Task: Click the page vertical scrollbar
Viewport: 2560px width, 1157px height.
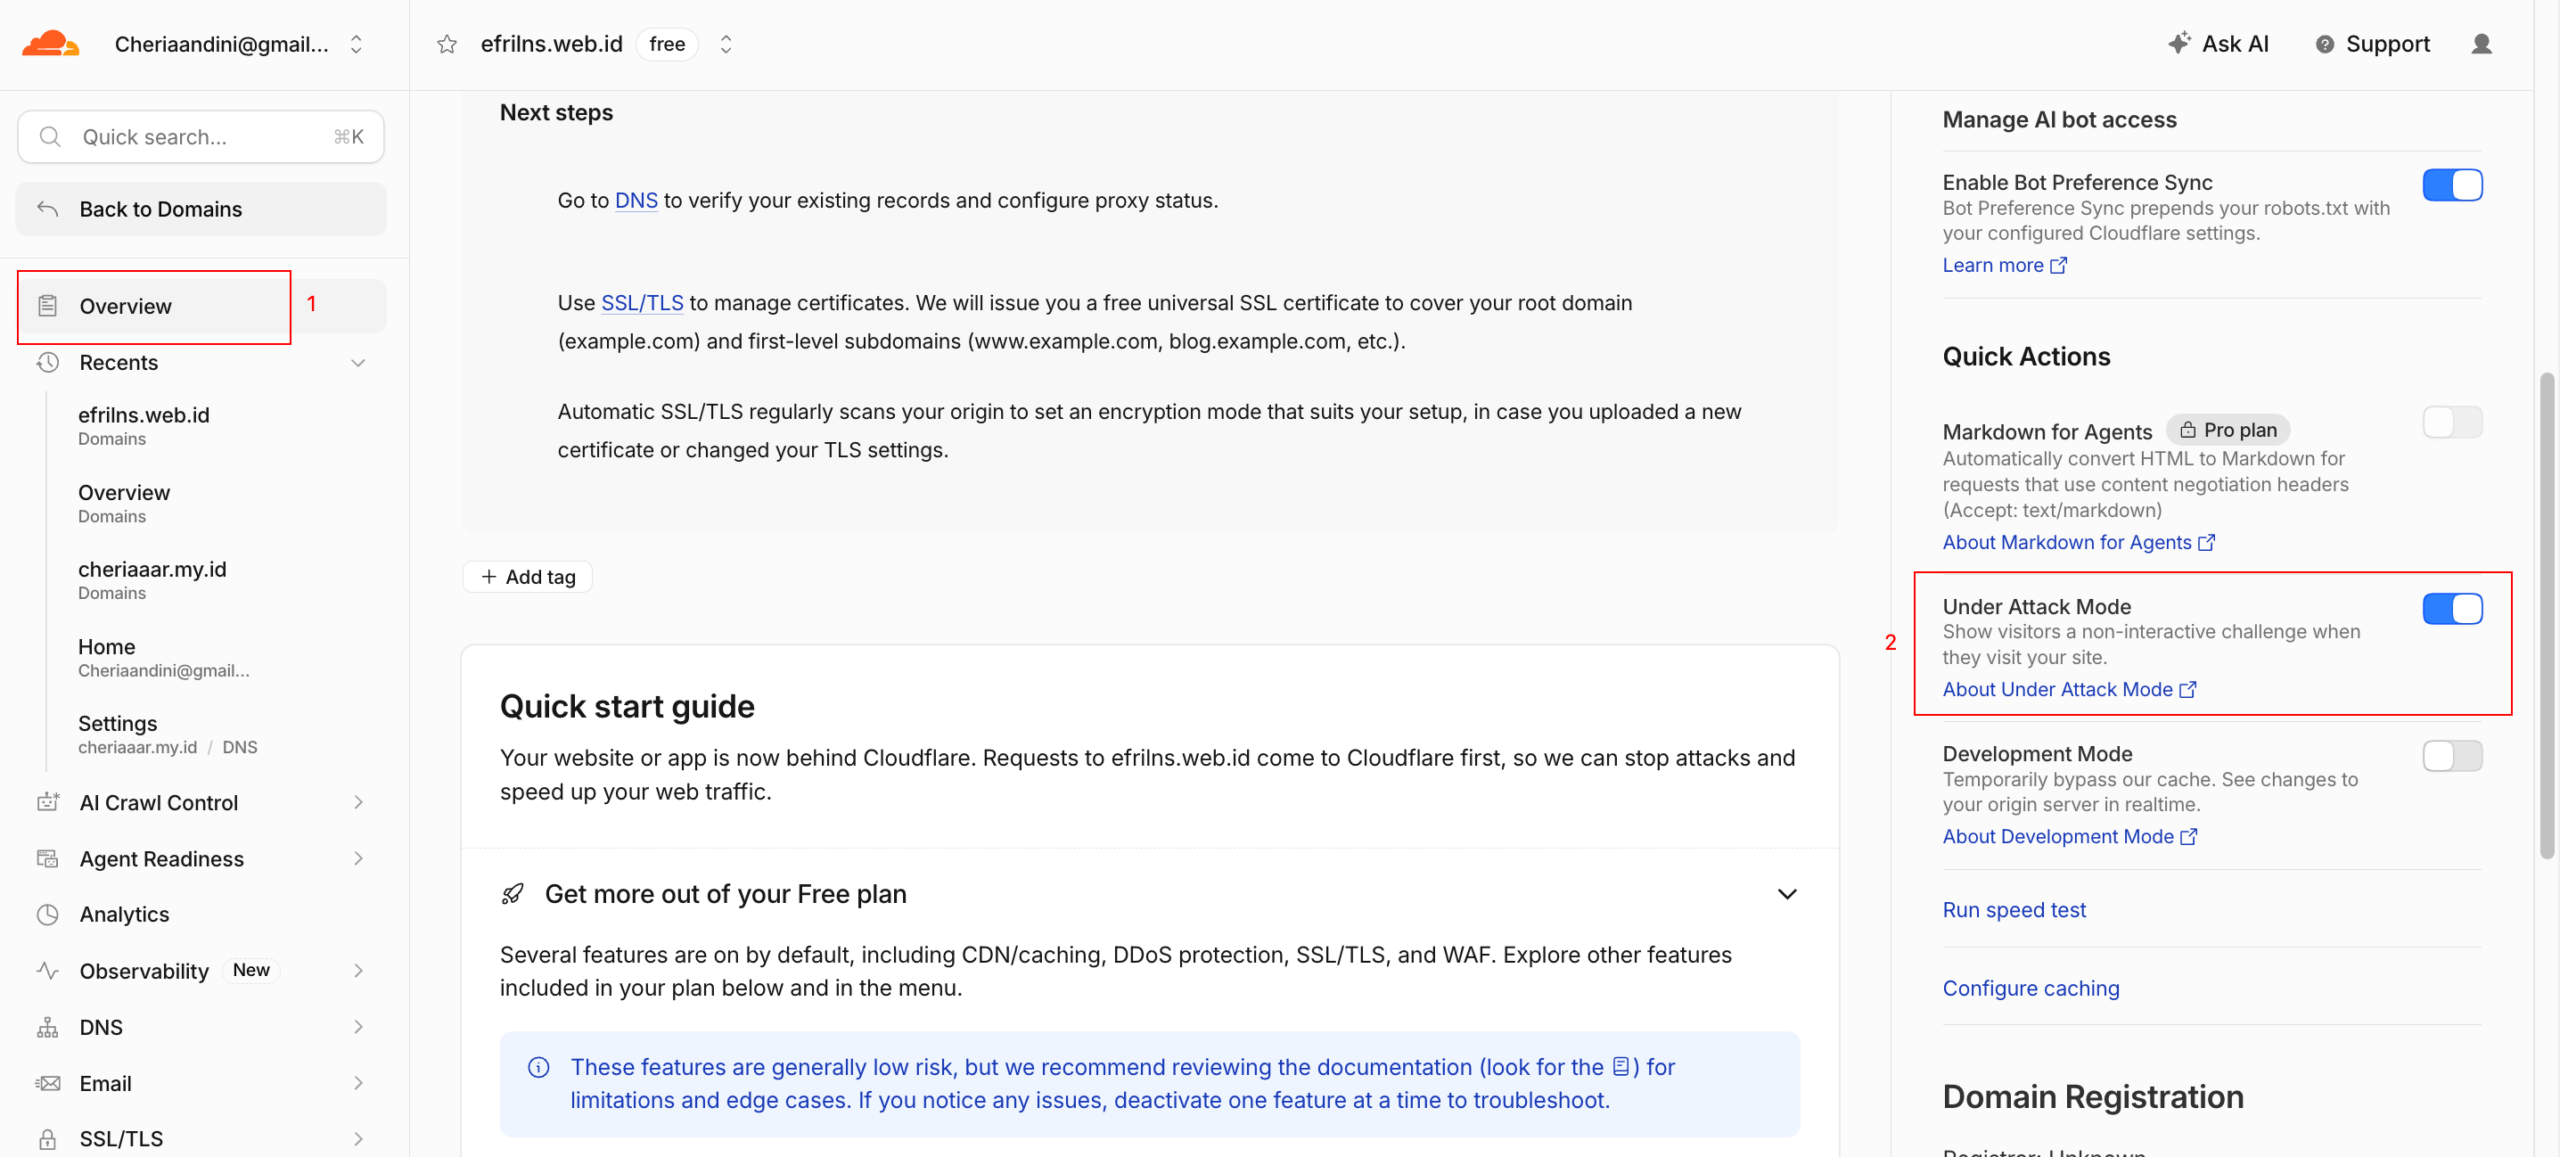Action: point(2546,615)
